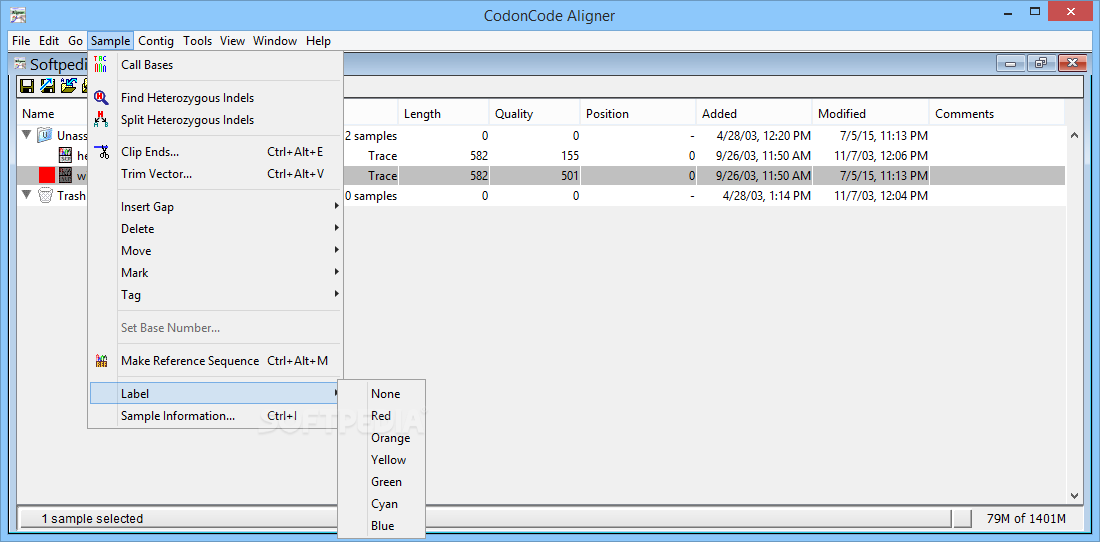Open the Edit menu
This screenshot has width=1100, height=542.
(x=49, y=41)
